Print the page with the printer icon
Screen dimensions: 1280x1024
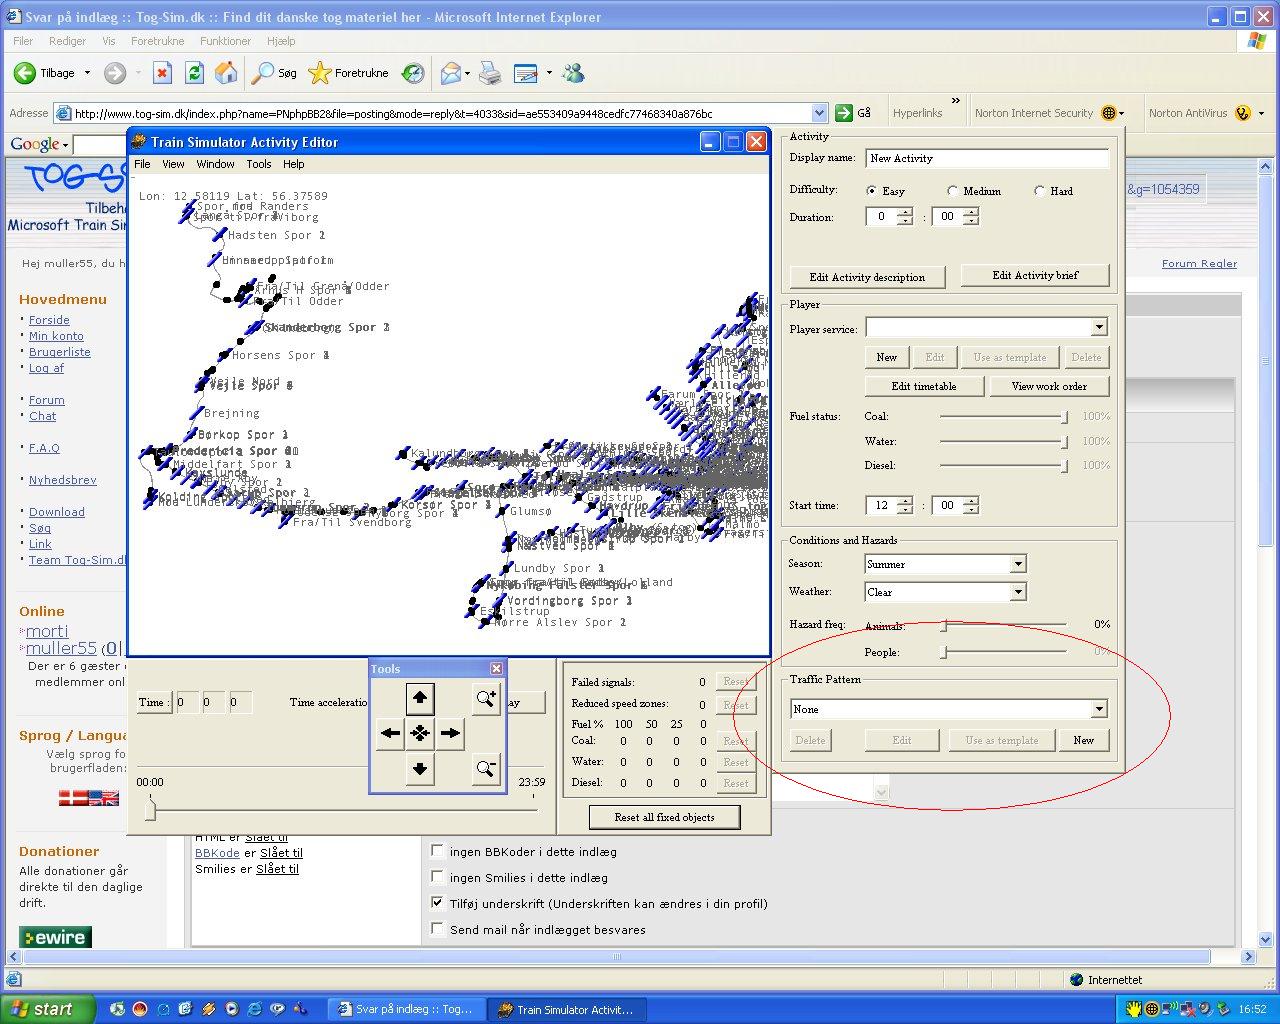coord(490,73)
